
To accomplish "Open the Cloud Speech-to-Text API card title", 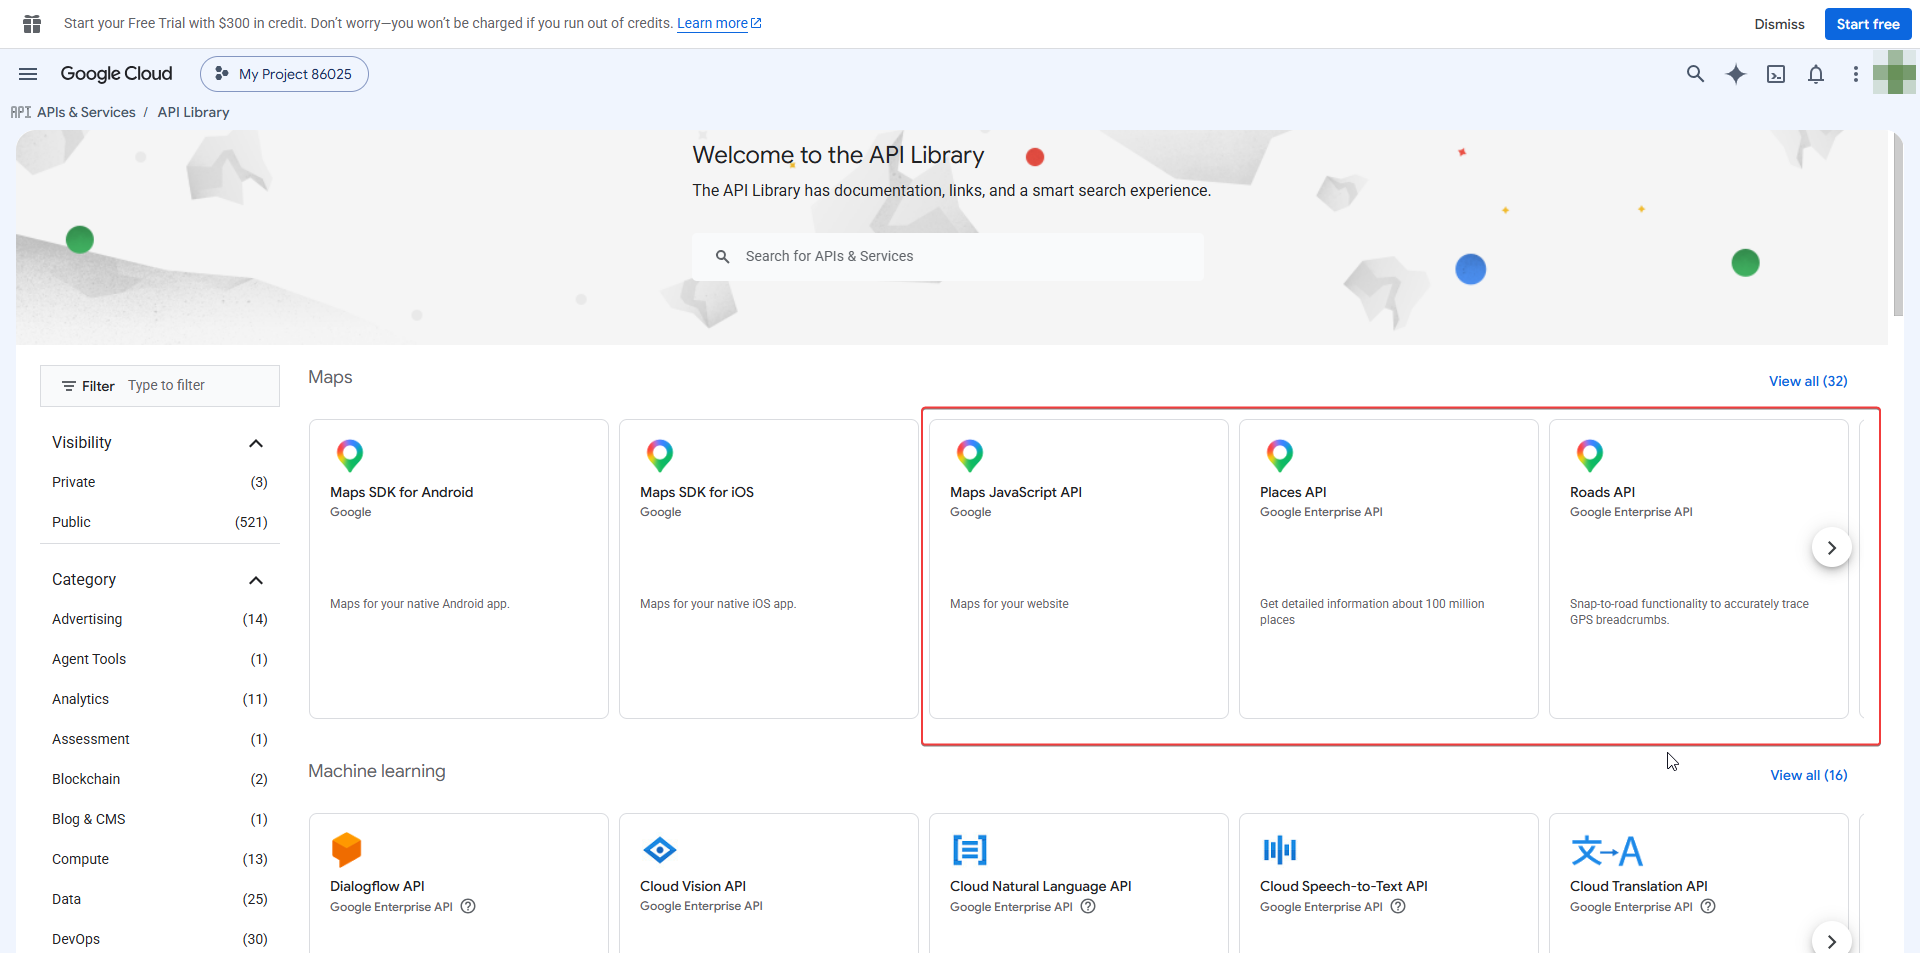I will pos(1344,886).
